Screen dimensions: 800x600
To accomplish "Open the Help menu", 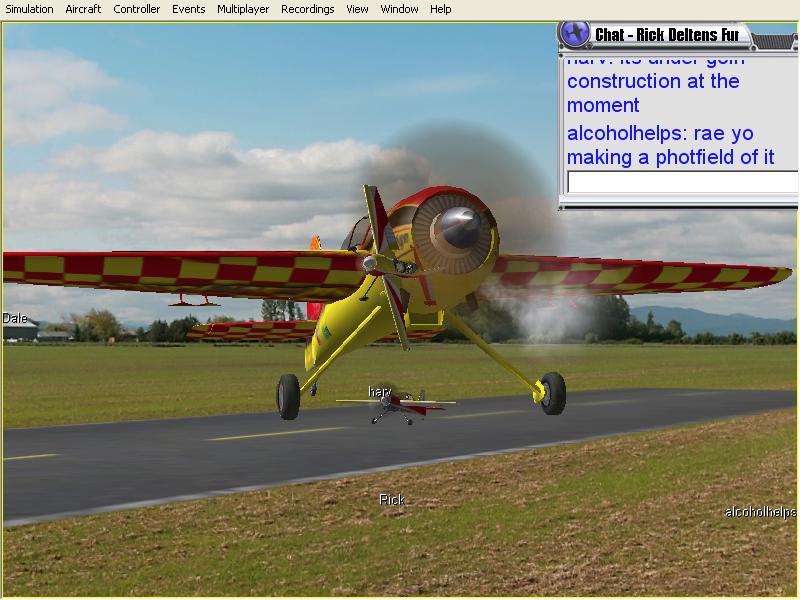I will pyautogui.click(x=440, y=9).
